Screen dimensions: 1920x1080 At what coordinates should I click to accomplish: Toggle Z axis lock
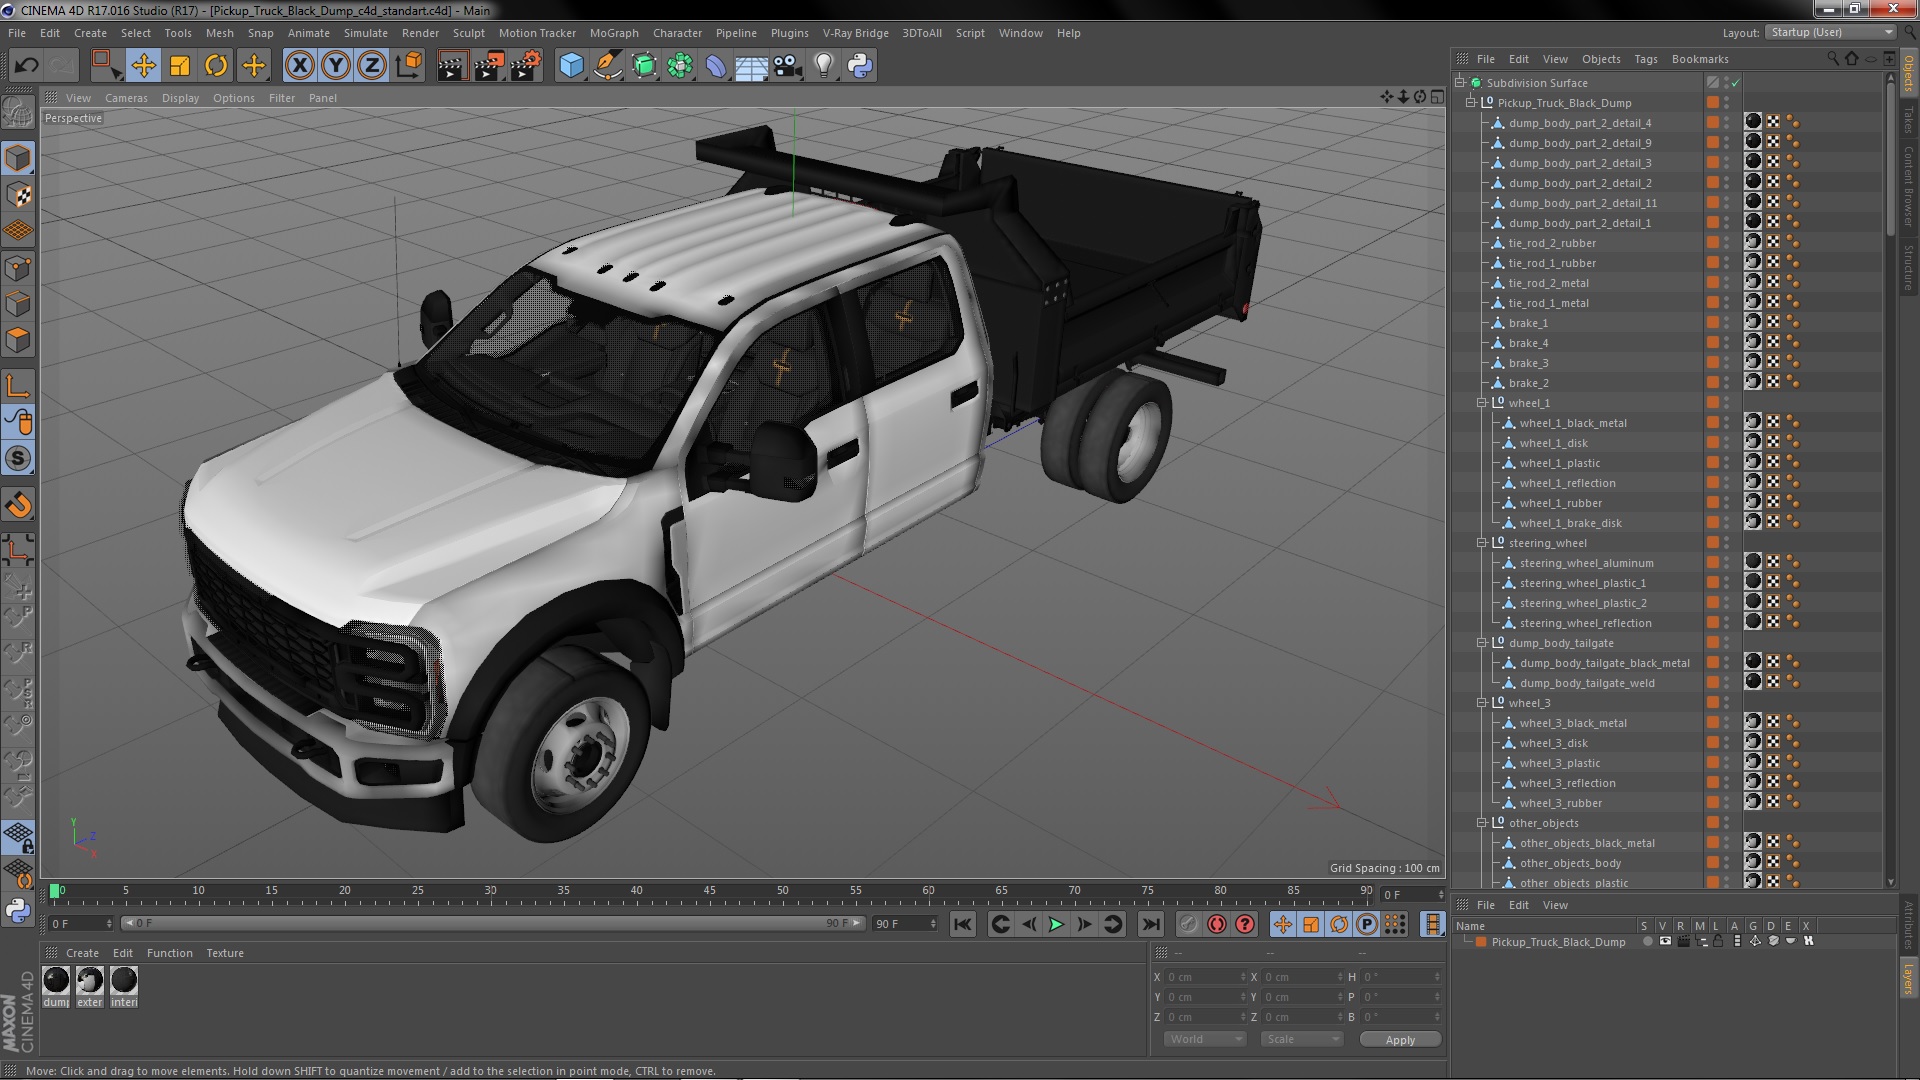pos(372,66)
